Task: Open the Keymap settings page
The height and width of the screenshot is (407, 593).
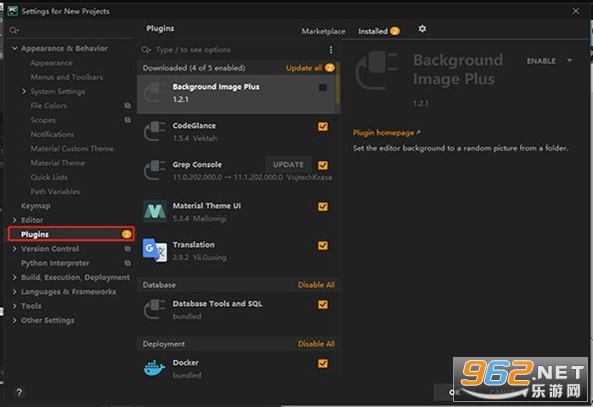Action: click(36, 206)
